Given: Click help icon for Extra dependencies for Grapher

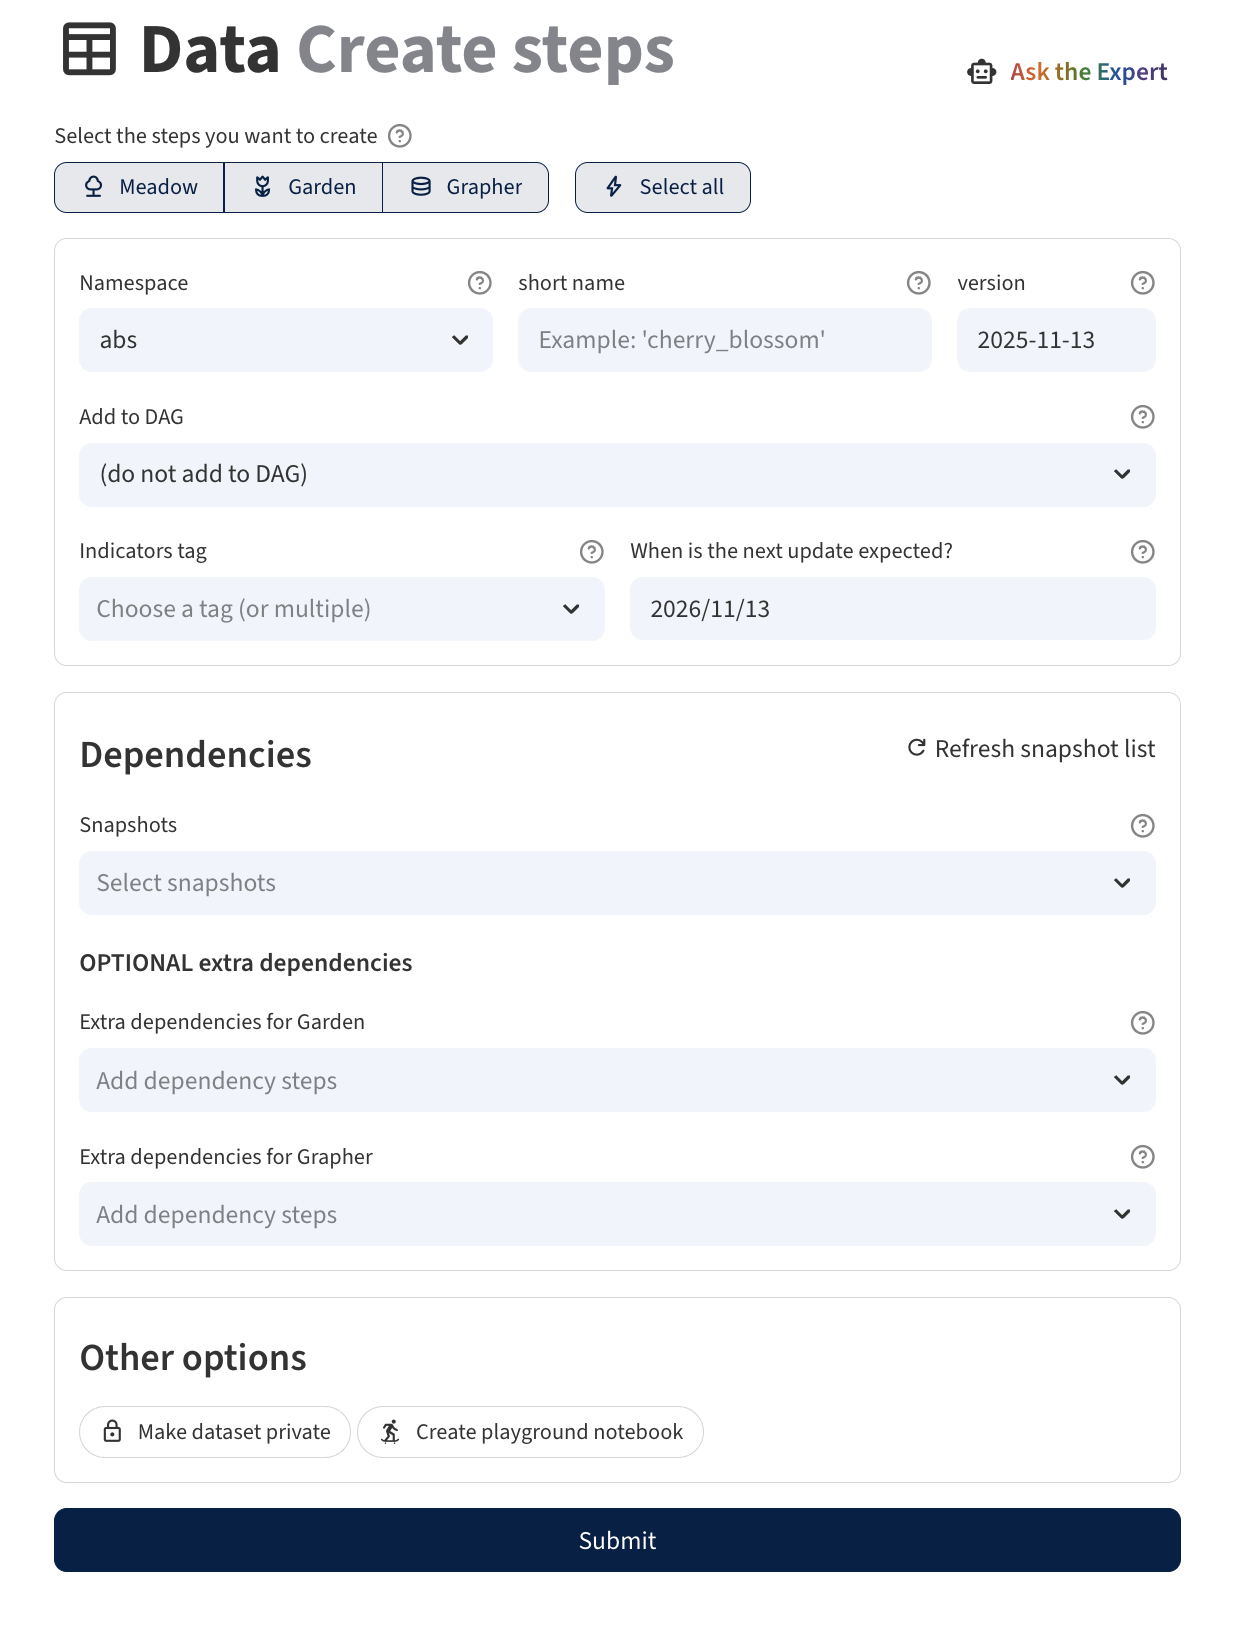Looking at the screenshot, I should click(1143, 1157).
